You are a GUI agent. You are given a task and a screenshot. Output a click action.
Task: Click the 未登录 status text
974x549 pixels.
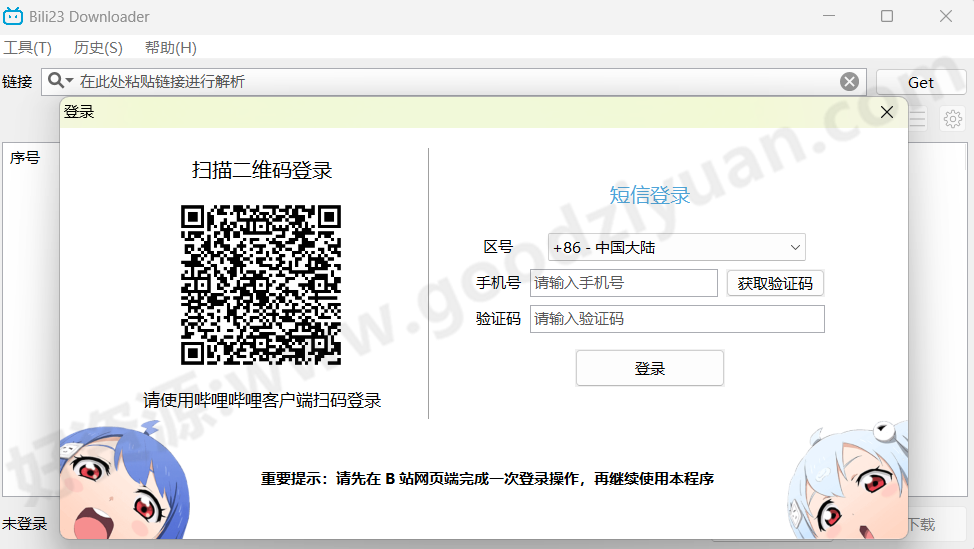pos(25,524)
